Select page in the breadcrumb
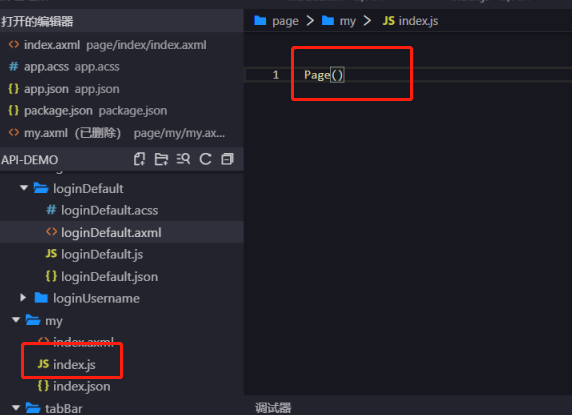572x415 pixels. 285,21
